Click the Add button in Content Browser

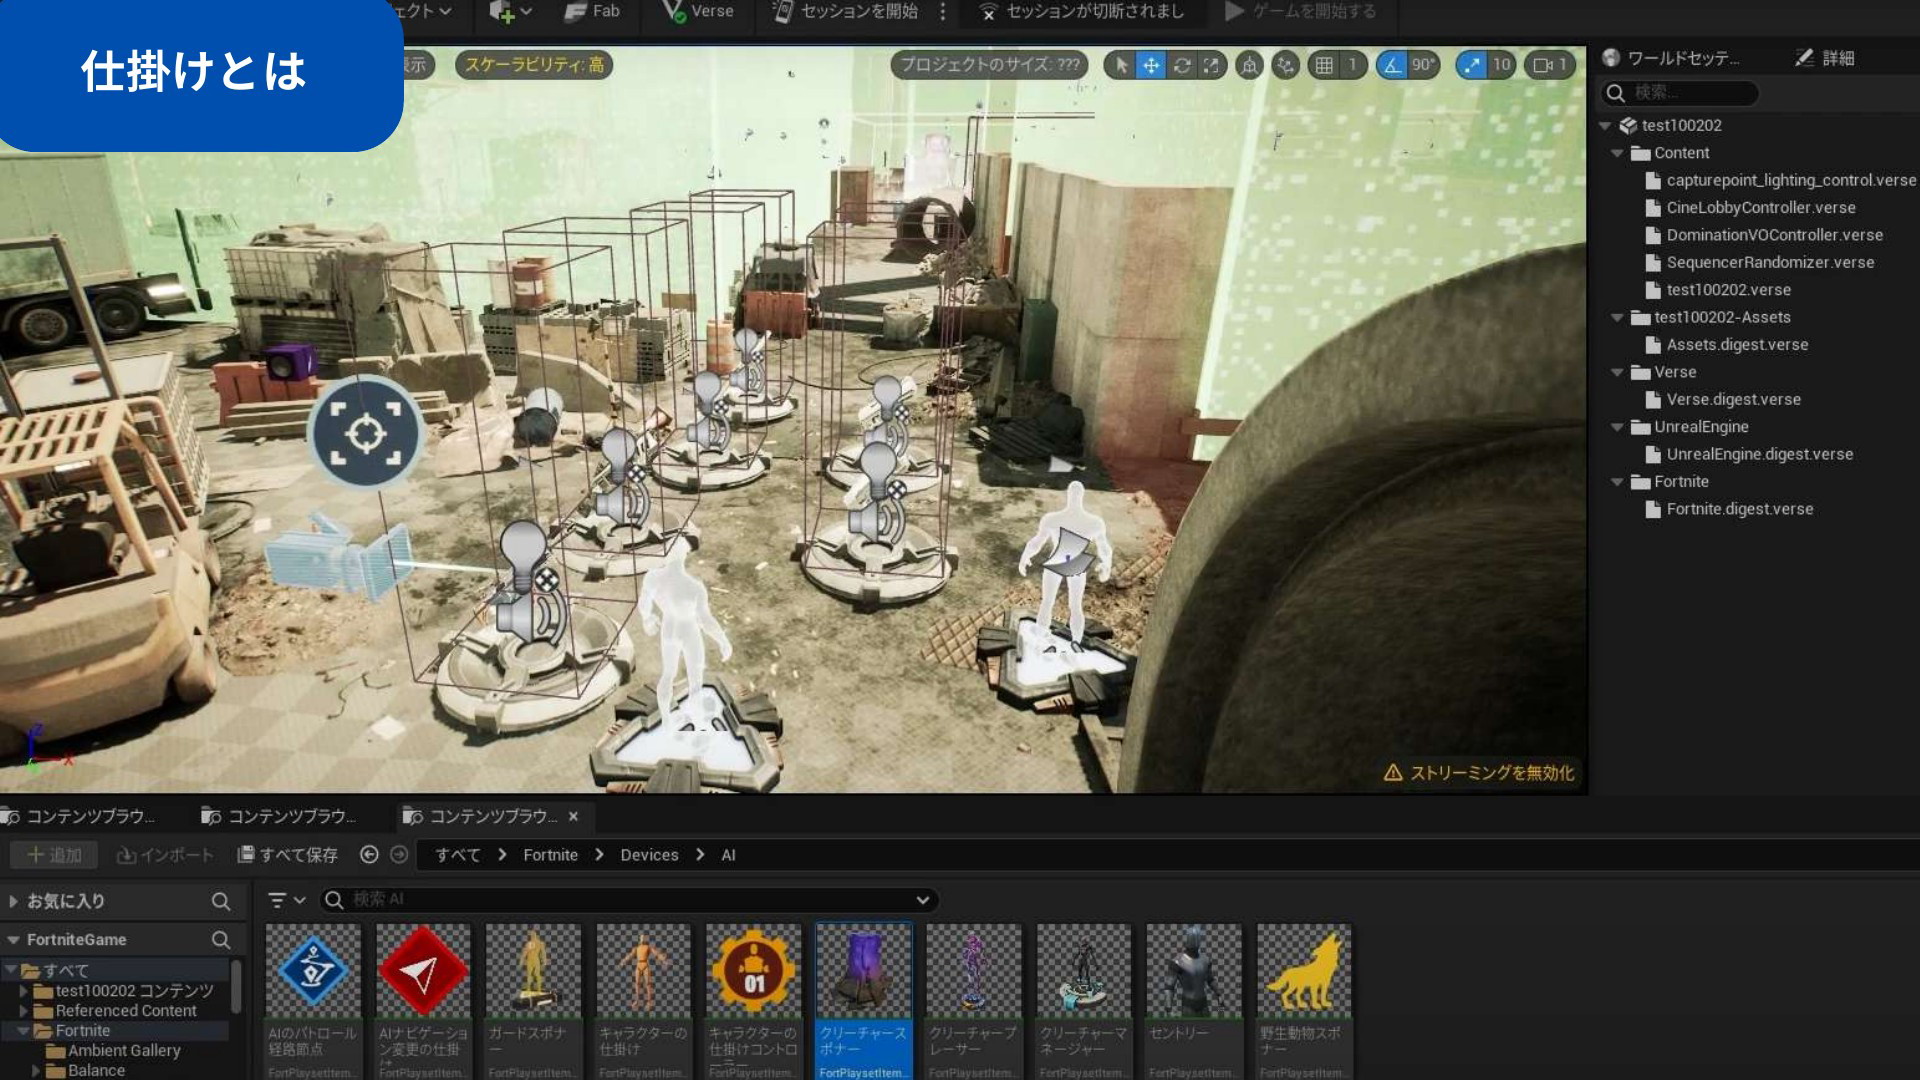[54, 855]
